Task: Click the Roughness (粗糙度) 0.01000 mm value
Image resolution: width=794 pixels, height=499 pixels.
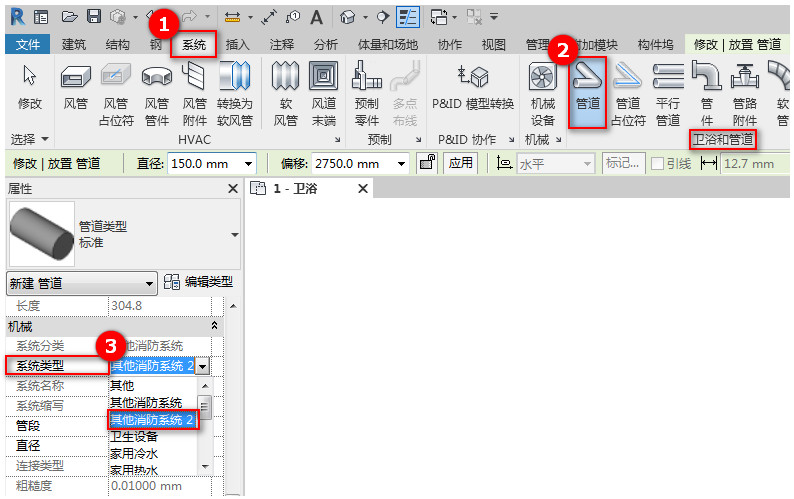Action: click(160, 486)
